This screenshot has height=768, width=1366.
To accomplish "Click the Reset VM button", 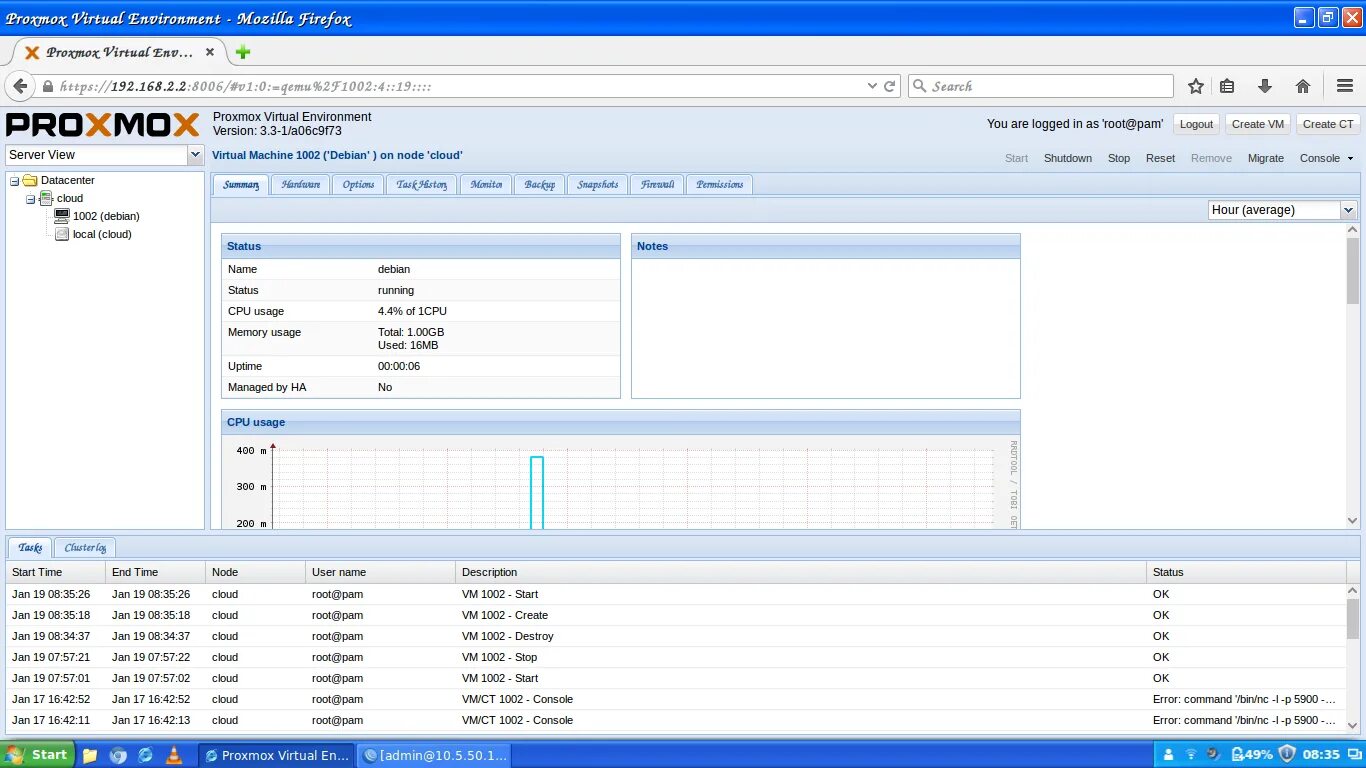I will [1160, 158].
